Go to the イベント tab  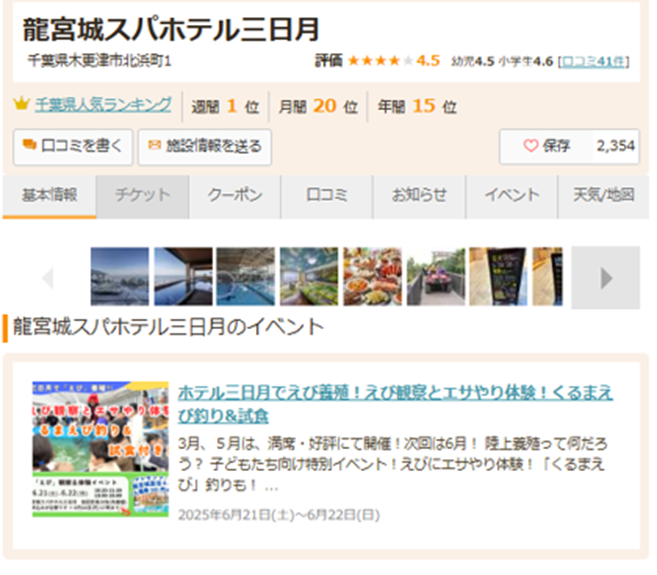coord(511,196)
